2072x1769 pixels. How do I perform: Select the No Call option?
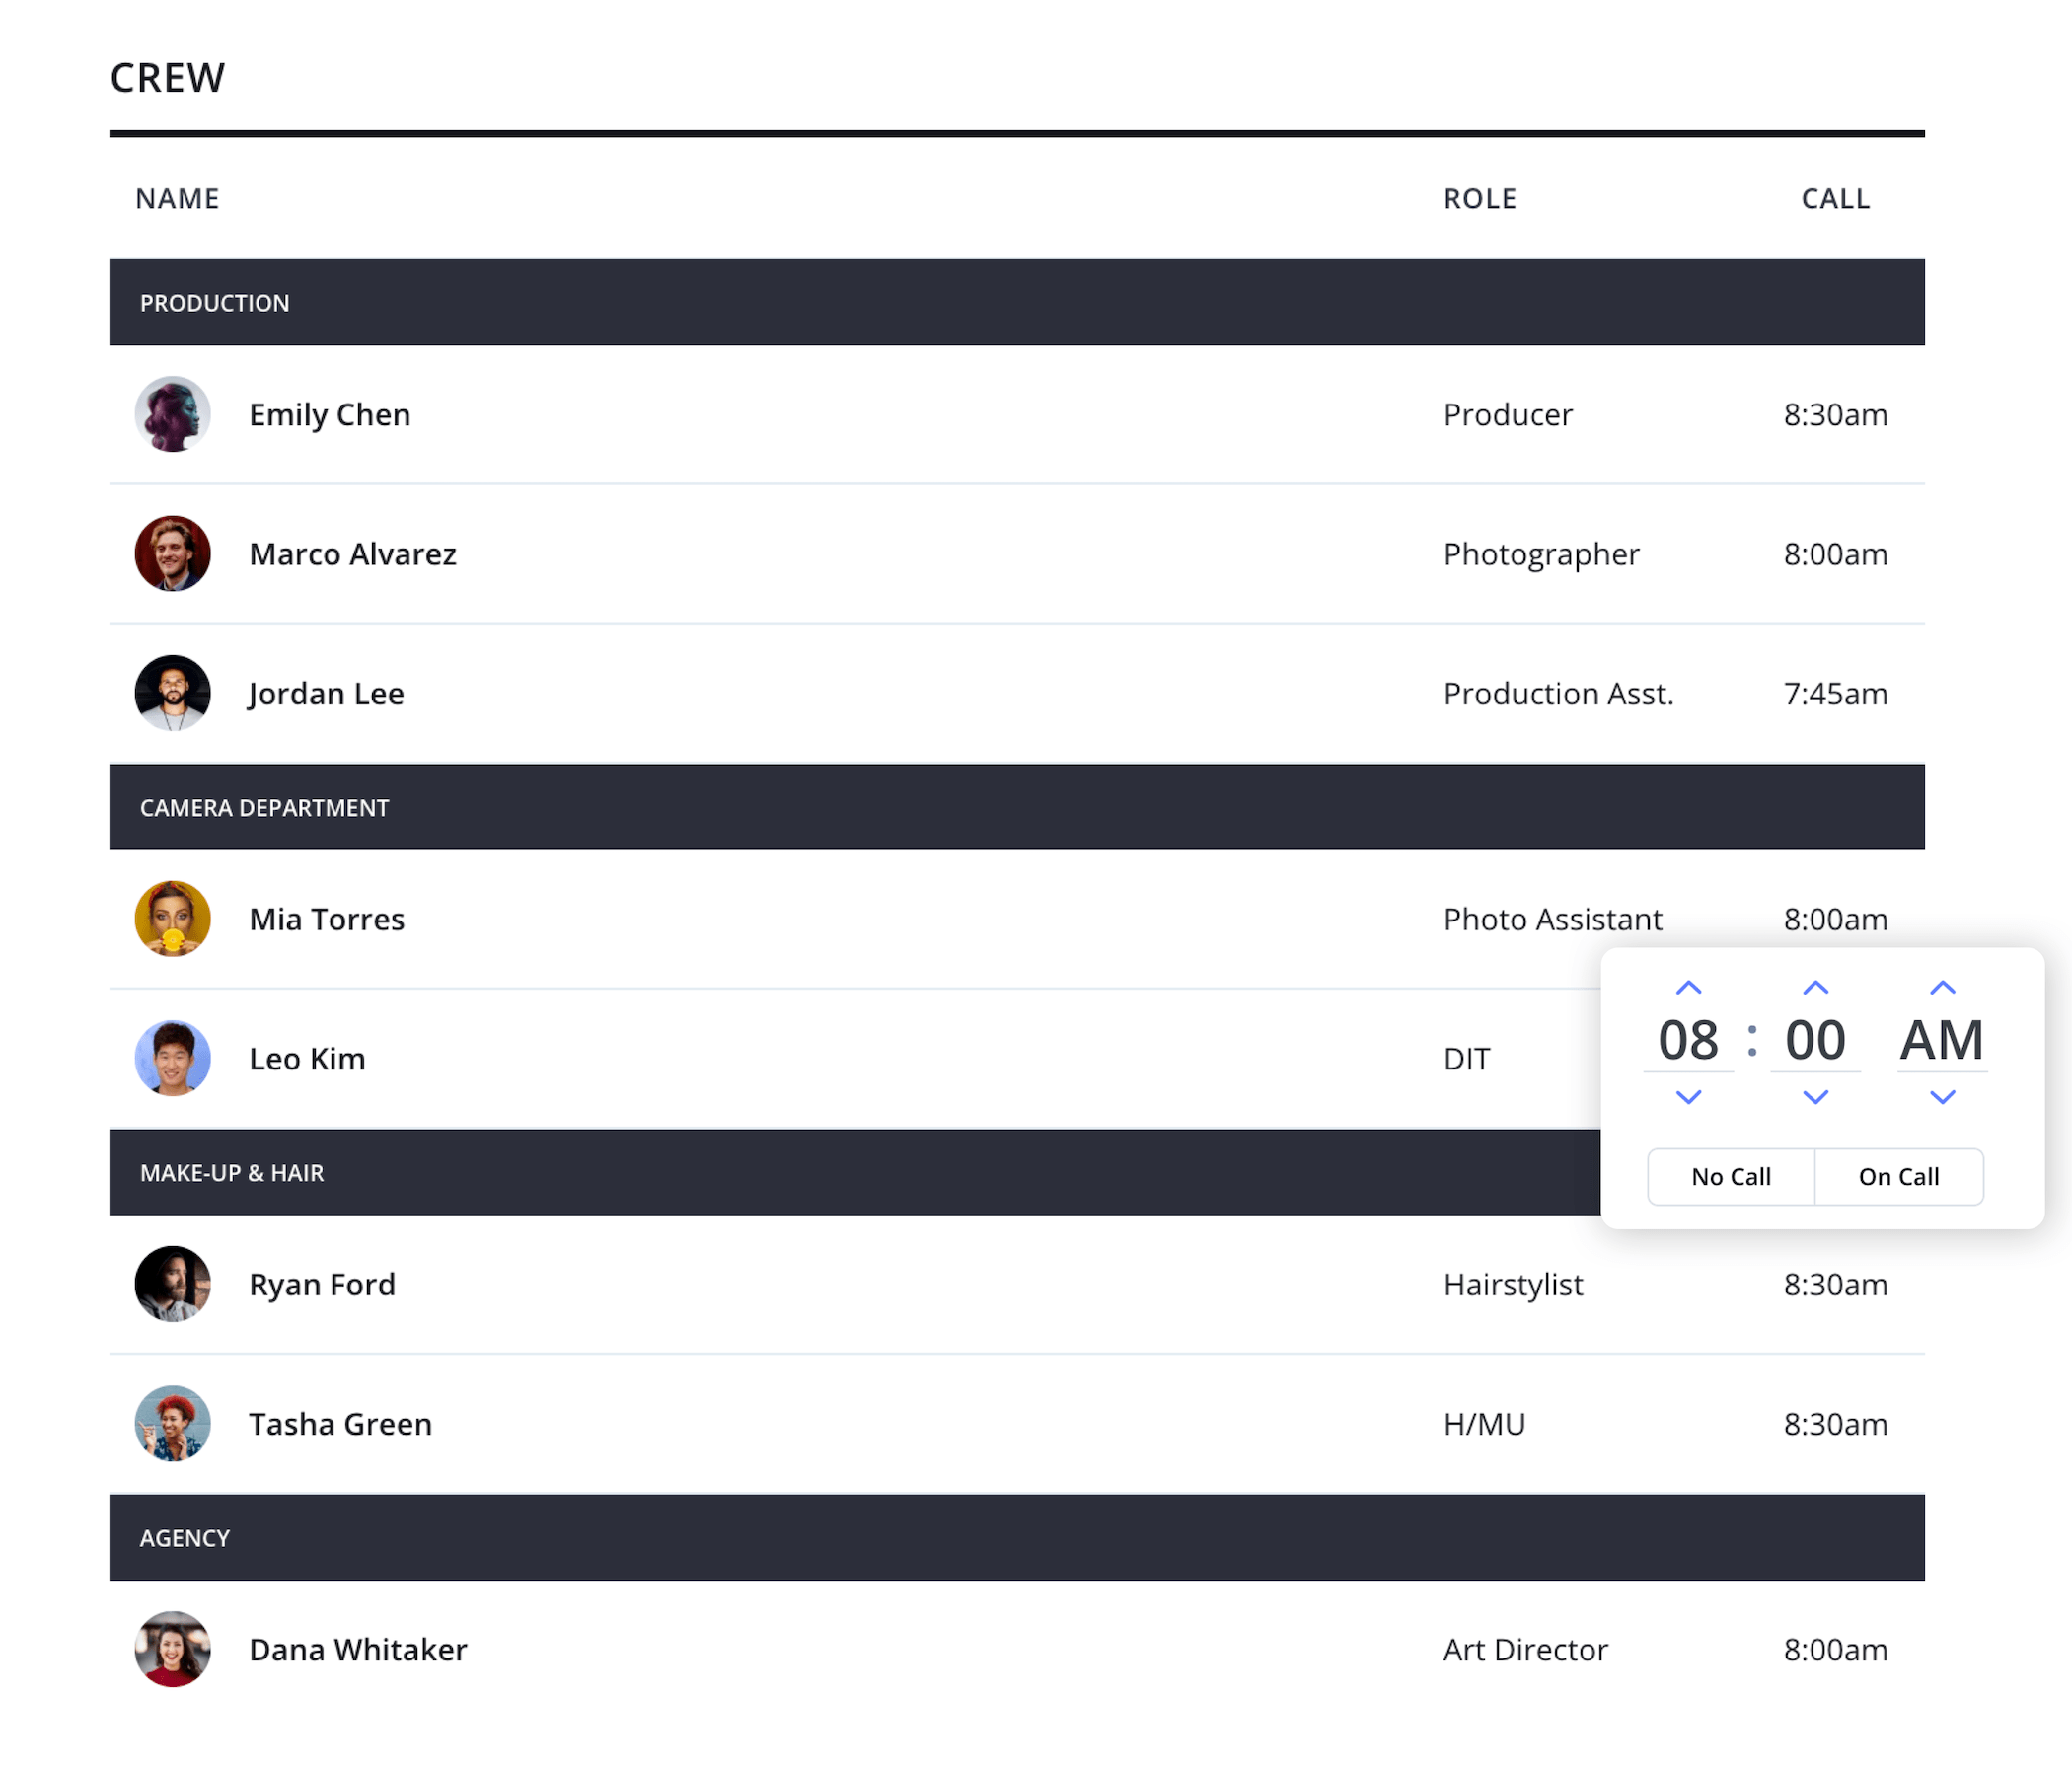1730,1176
